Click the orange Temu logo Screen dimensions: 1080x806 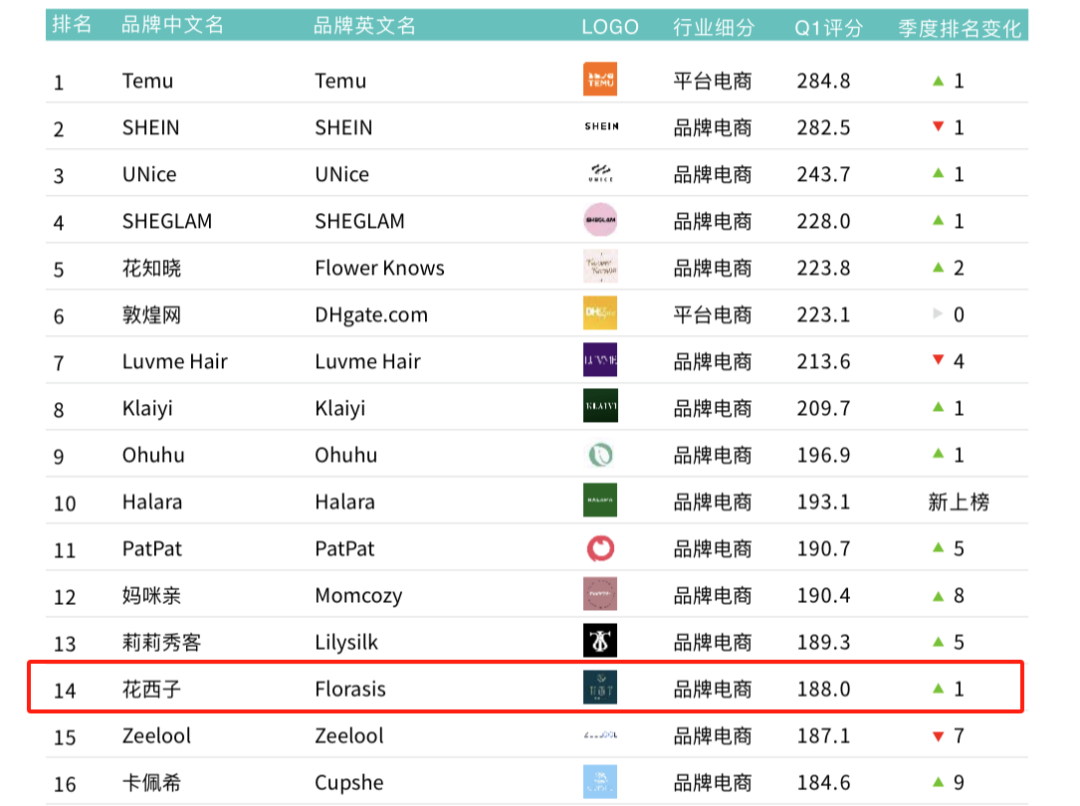pyautogui.click(x=600, y=80)
